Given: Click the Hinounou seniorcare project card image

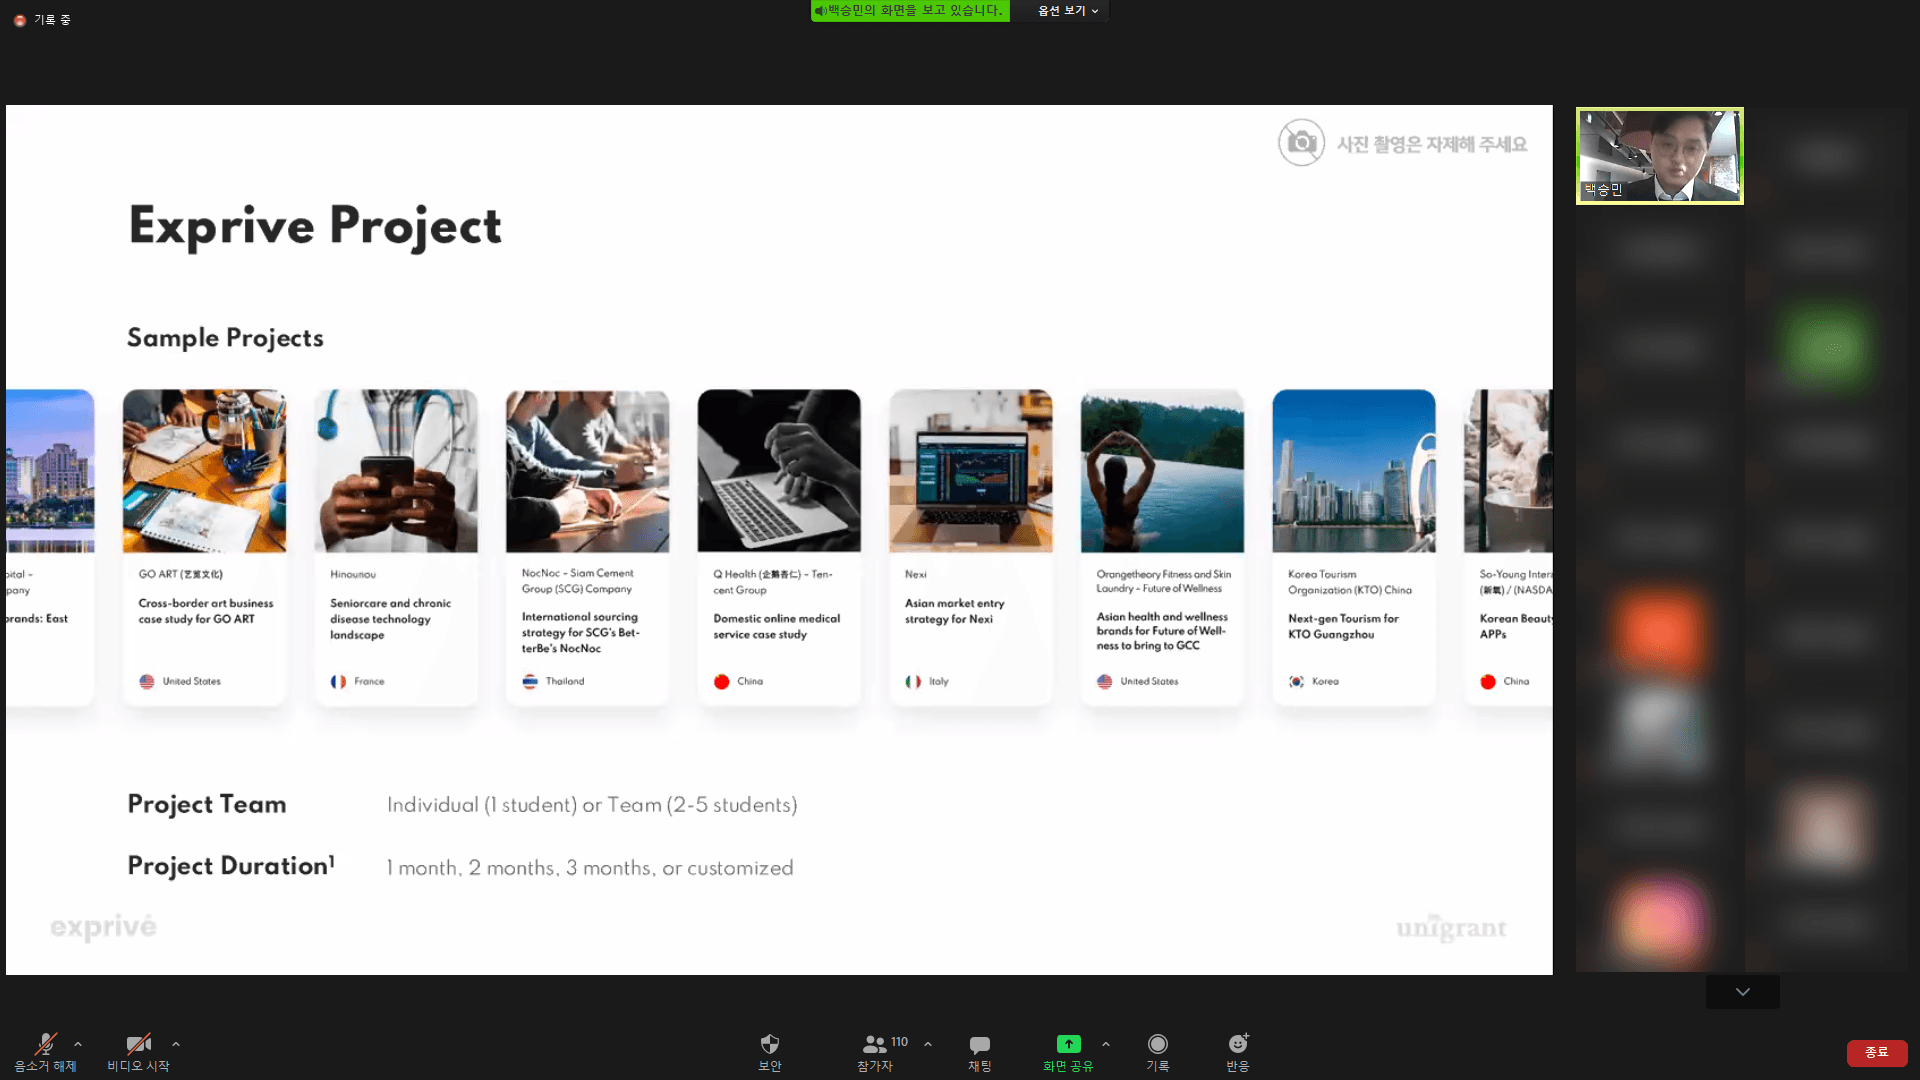Looking at the screenshot, I should 396,471.
